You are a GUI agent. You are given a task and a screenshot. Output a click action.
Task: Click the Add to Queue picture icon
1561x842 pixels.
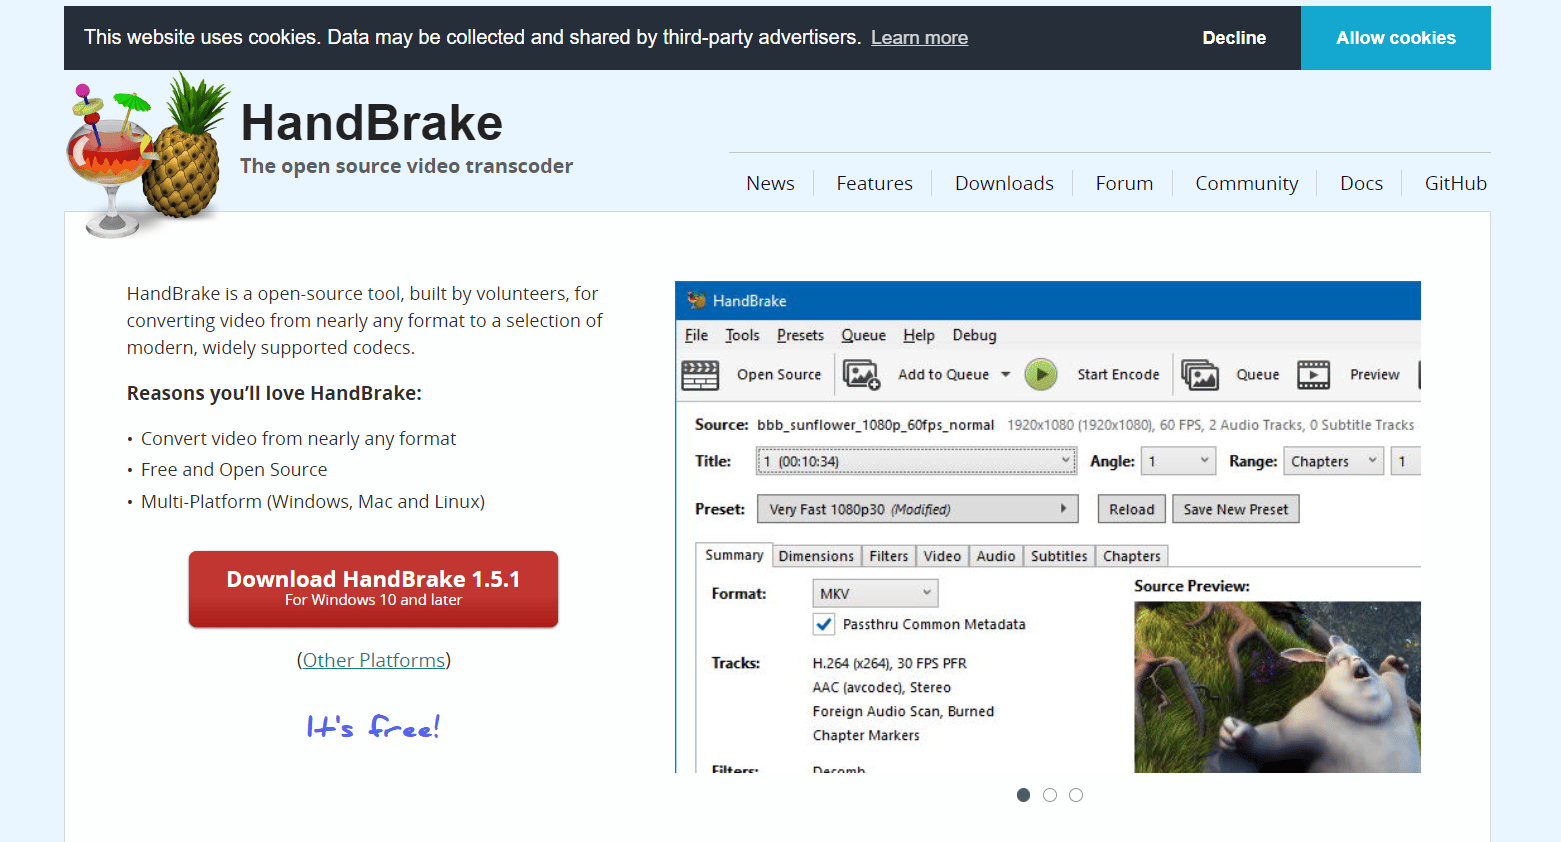(x=861, y=375)
